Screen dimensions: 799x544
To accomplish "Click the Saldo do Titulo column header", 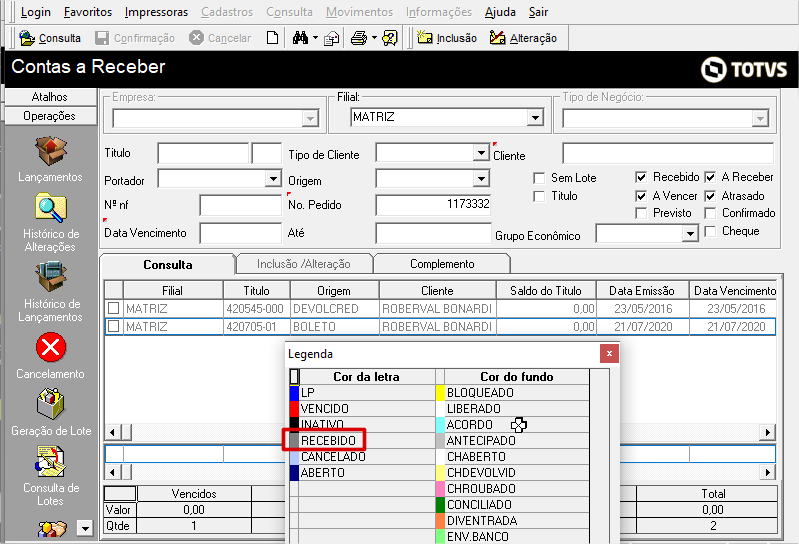I will click(x=546, y=290).
